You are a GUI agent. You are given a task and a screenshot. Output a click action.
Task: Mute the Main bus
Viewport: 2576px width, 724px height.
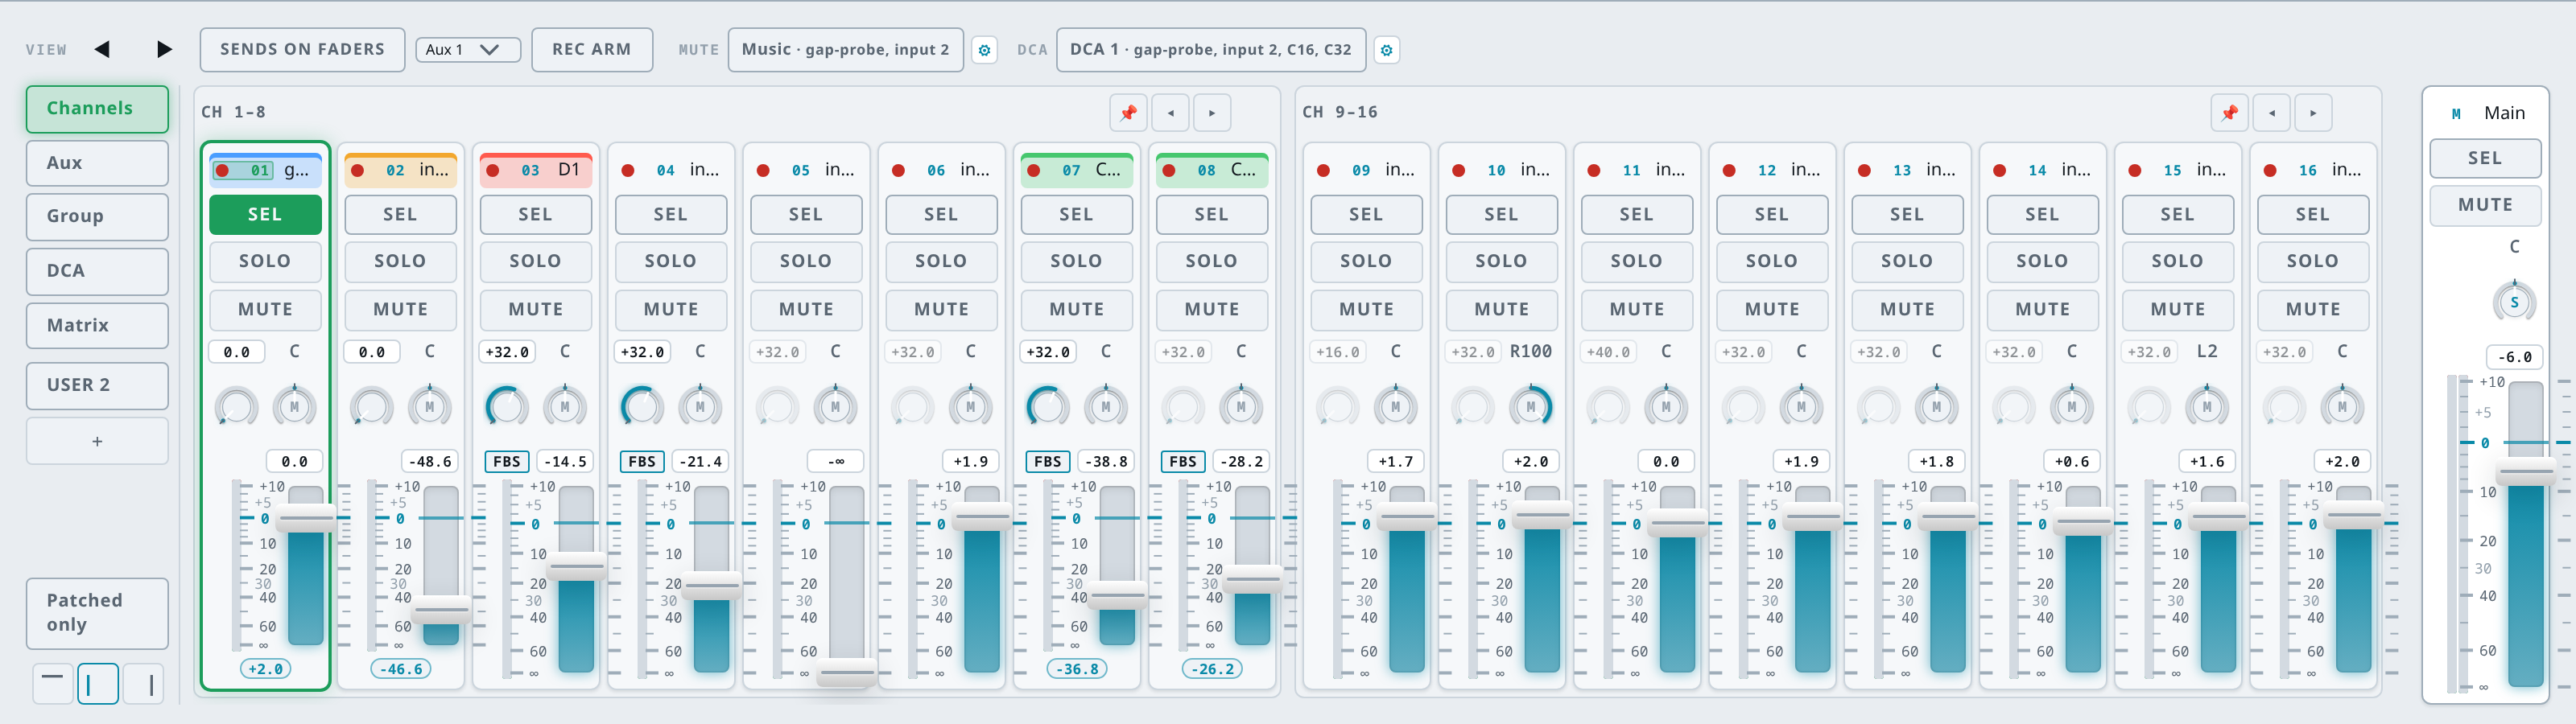[2485, 205]
